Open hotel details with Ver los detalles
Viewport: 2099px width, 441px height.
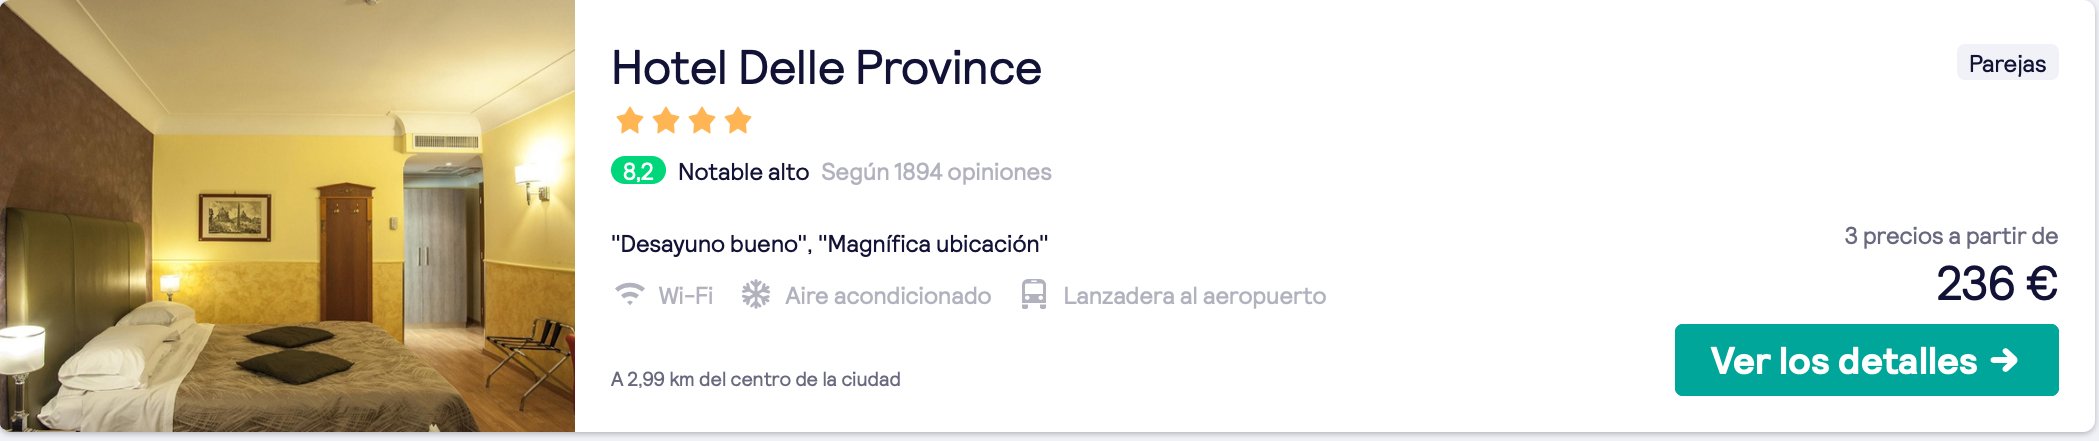1866,360
